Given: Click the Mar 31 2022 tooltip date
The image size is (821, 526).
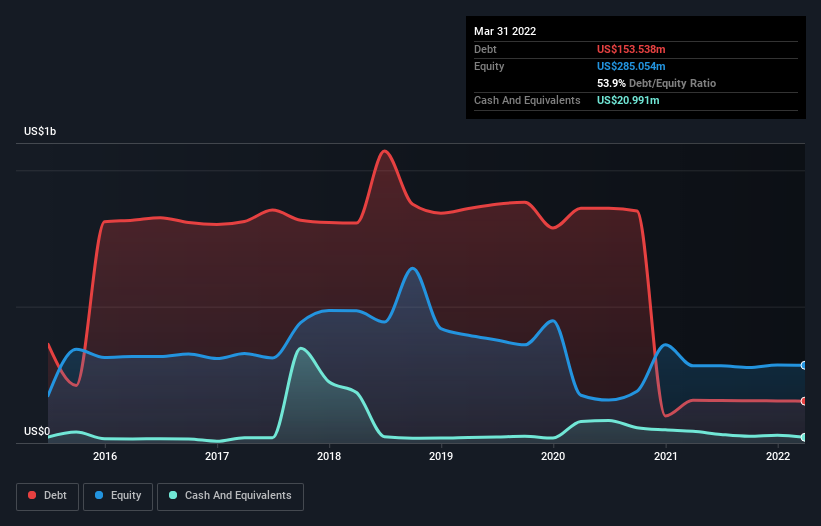Looking at the screenshot, I should pyautogui.click(x=505, y=31).
